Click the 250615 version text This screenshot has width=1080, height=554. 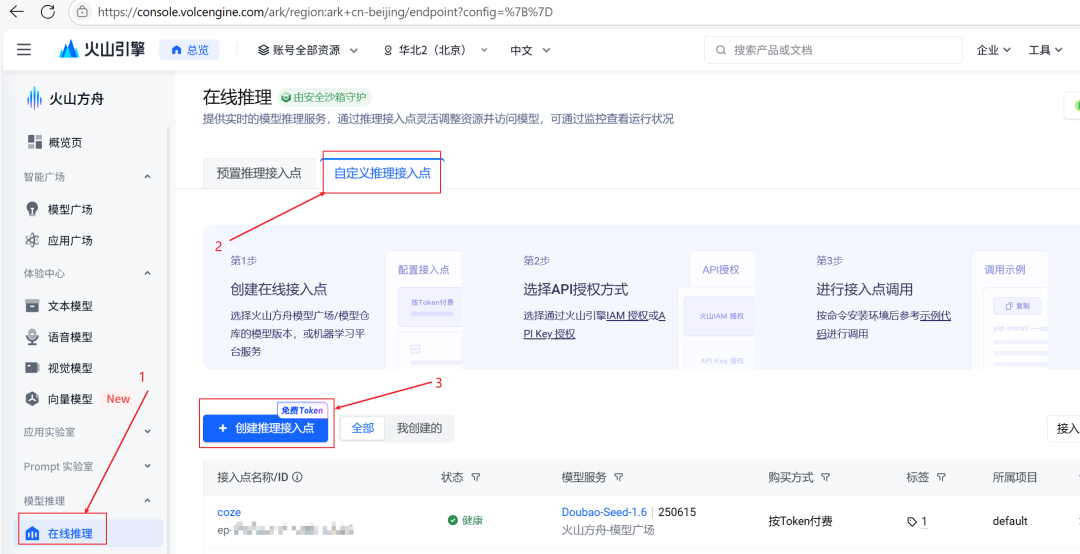[677, 512]
